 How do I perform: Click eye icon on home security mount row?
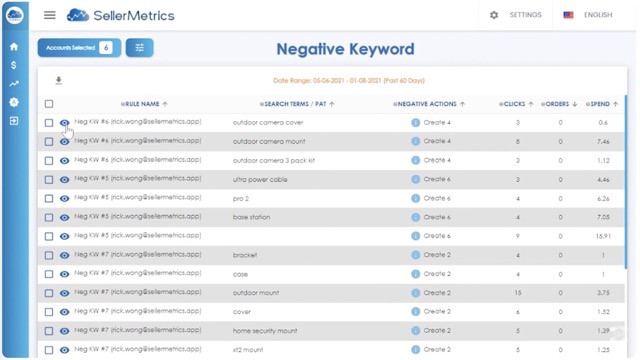[x=64, y=331]
